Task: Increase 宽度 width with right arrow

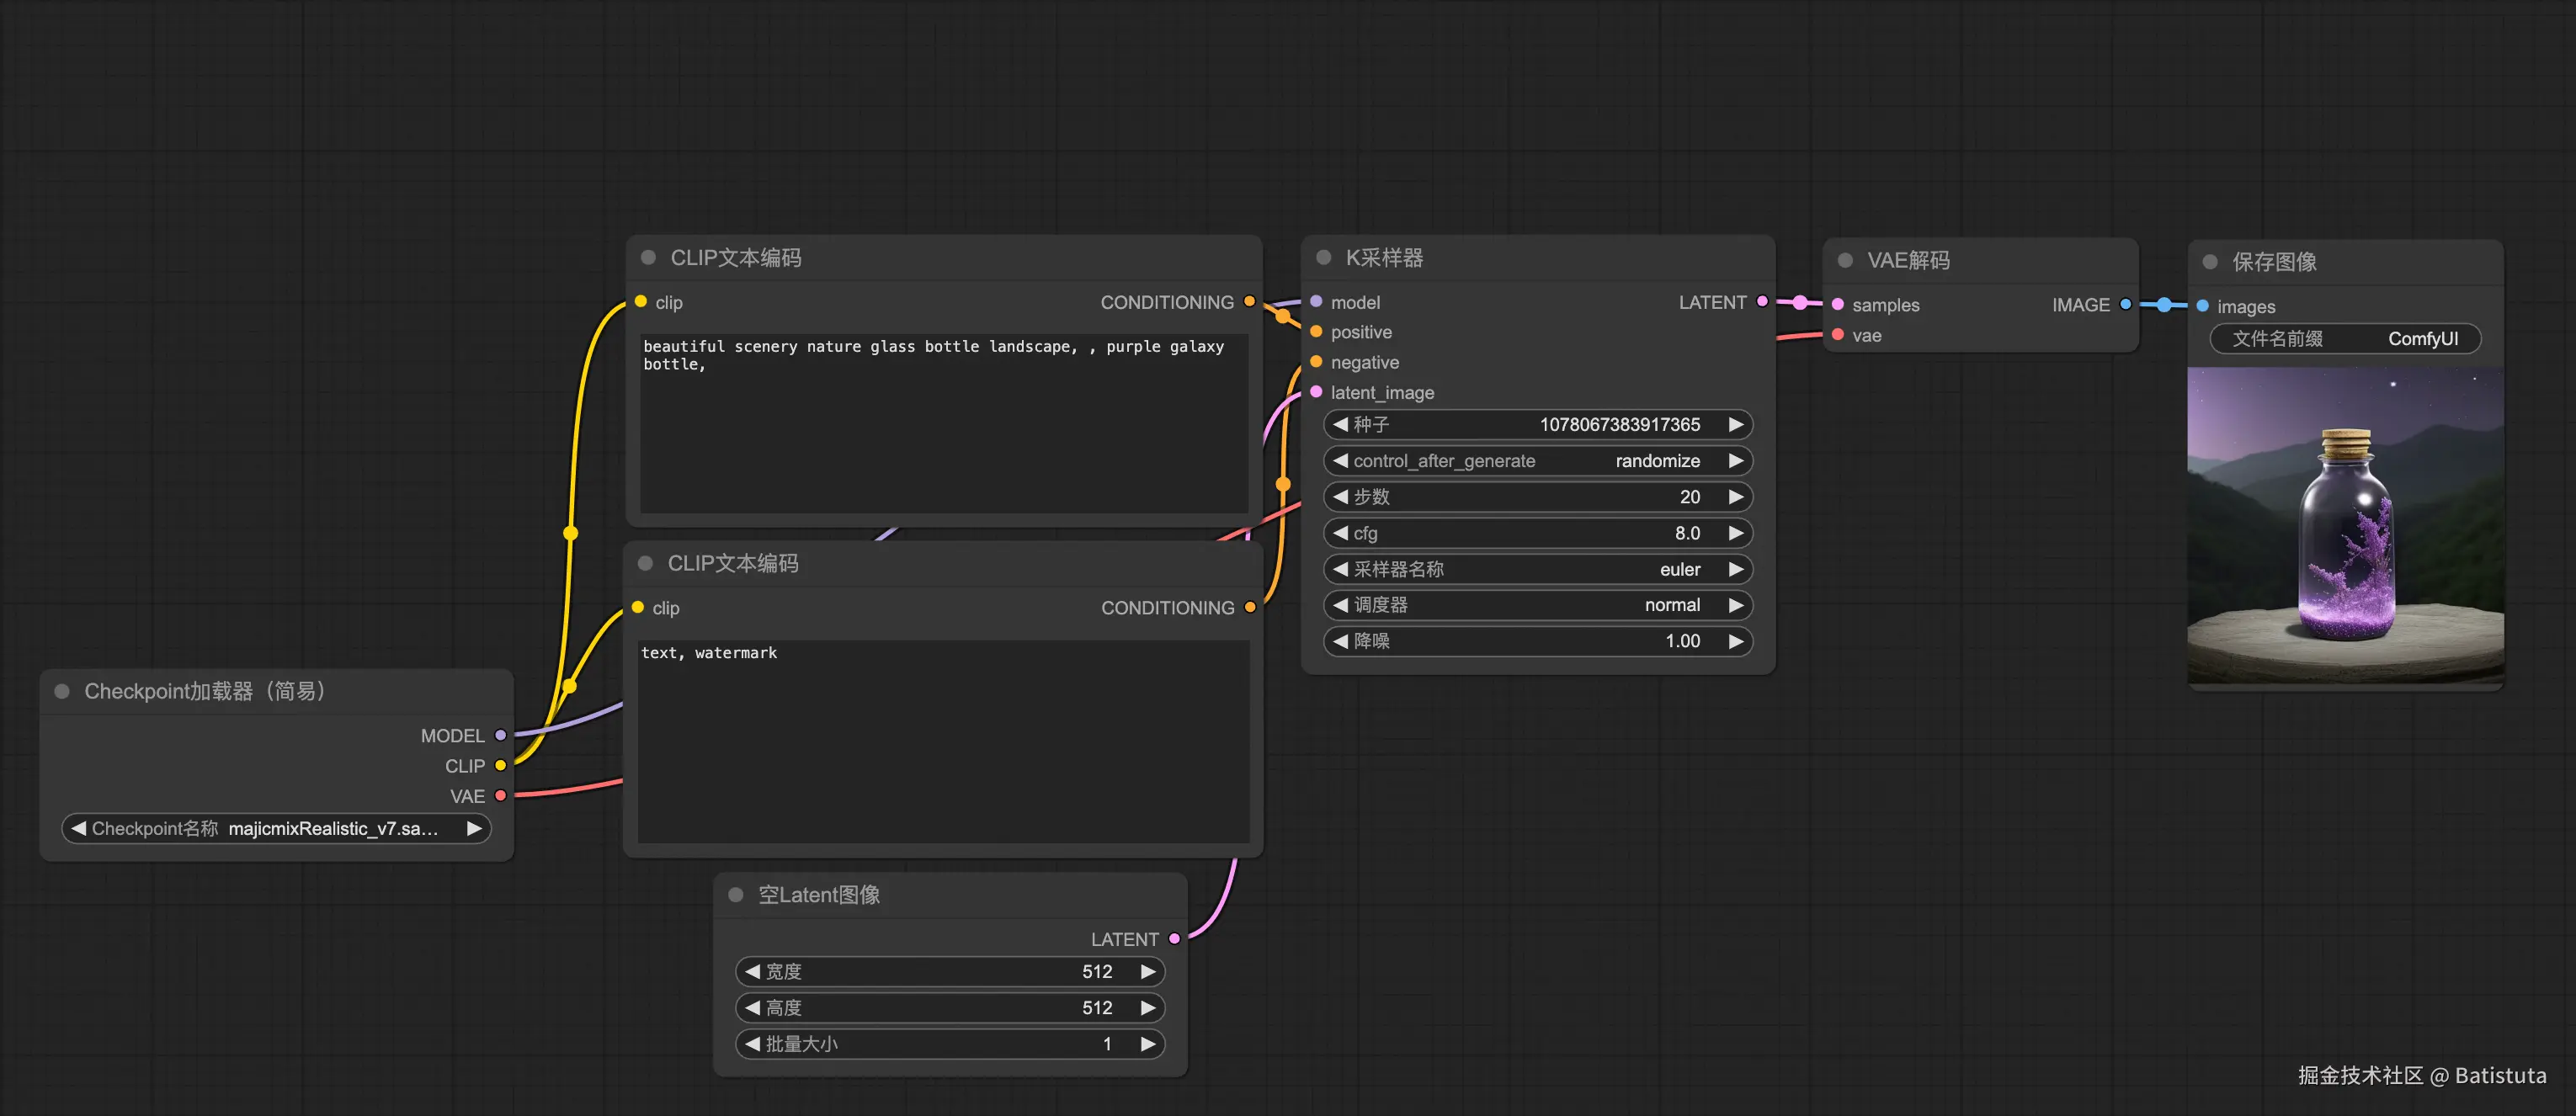Action: pyautogui.click(x=1148, y=971)
